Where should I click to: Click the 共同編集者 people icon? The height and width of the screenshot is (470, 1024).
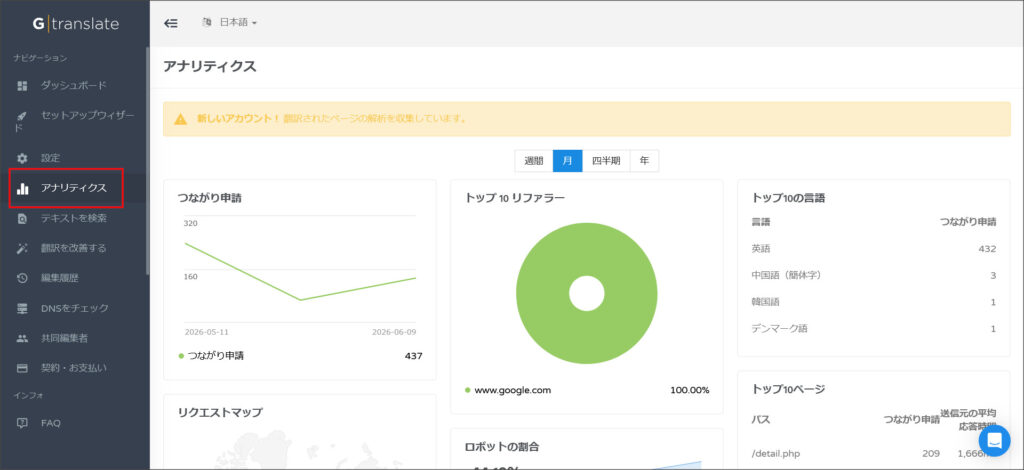point(22,338)
